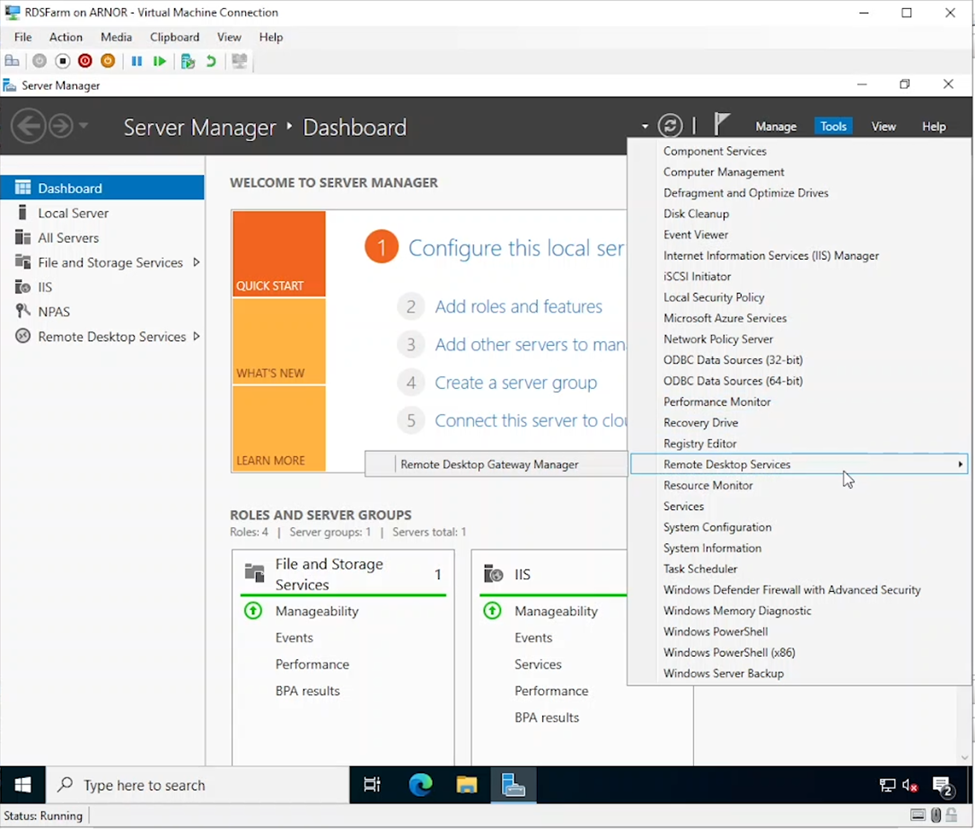The height and width of the screenshot is (829, 975).
Task: Open the notification center showing 2 alerts
Action: click(x=941, y=786)
